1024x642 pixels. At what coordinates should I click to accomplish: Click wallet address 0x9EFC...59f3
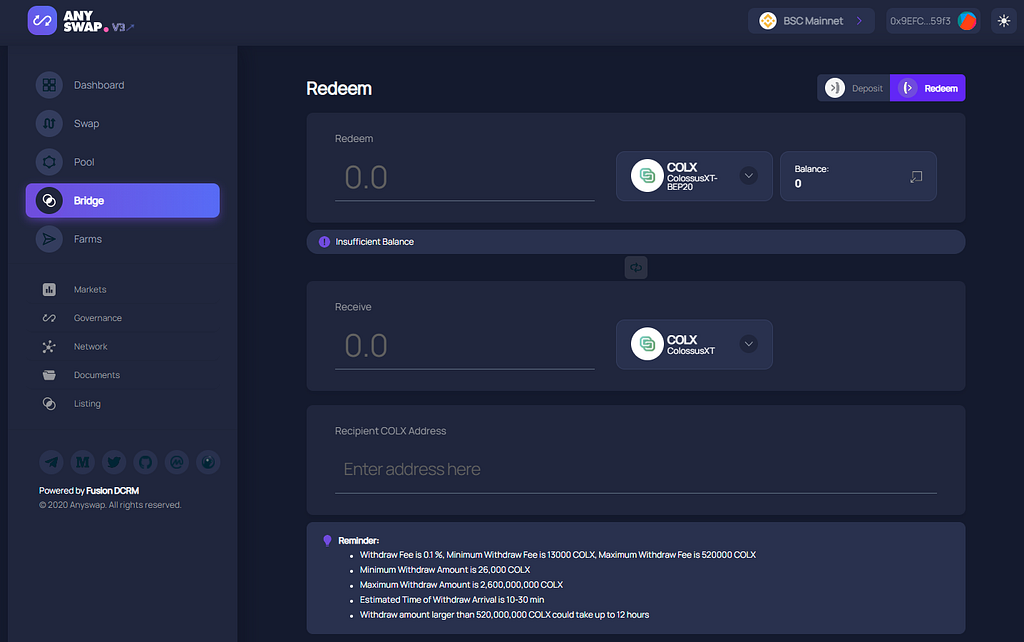point(932,21)
